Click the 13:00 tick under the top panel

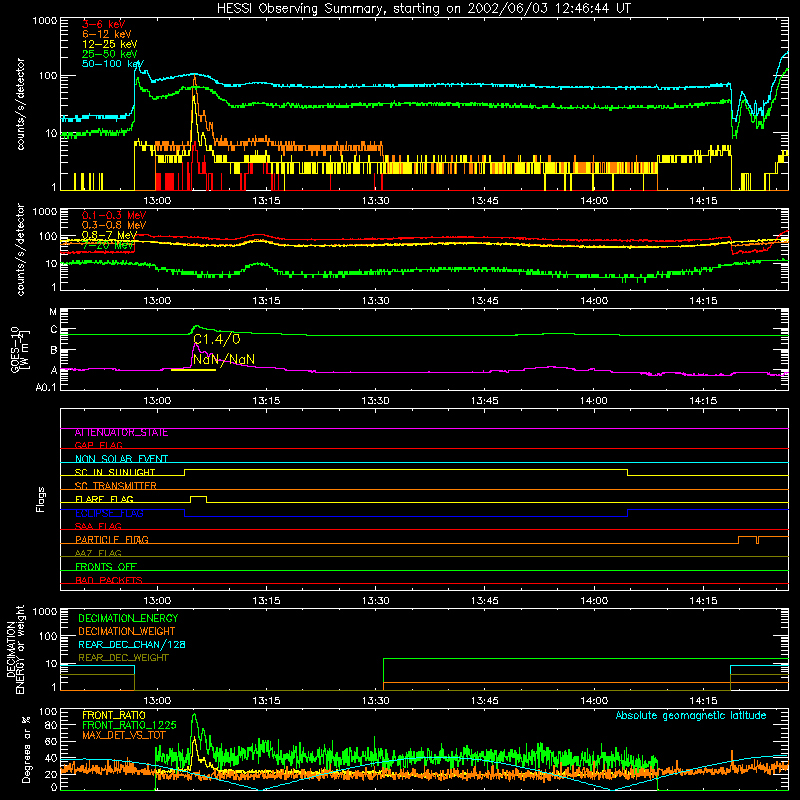pyautogui.click(x=157, y=201)
